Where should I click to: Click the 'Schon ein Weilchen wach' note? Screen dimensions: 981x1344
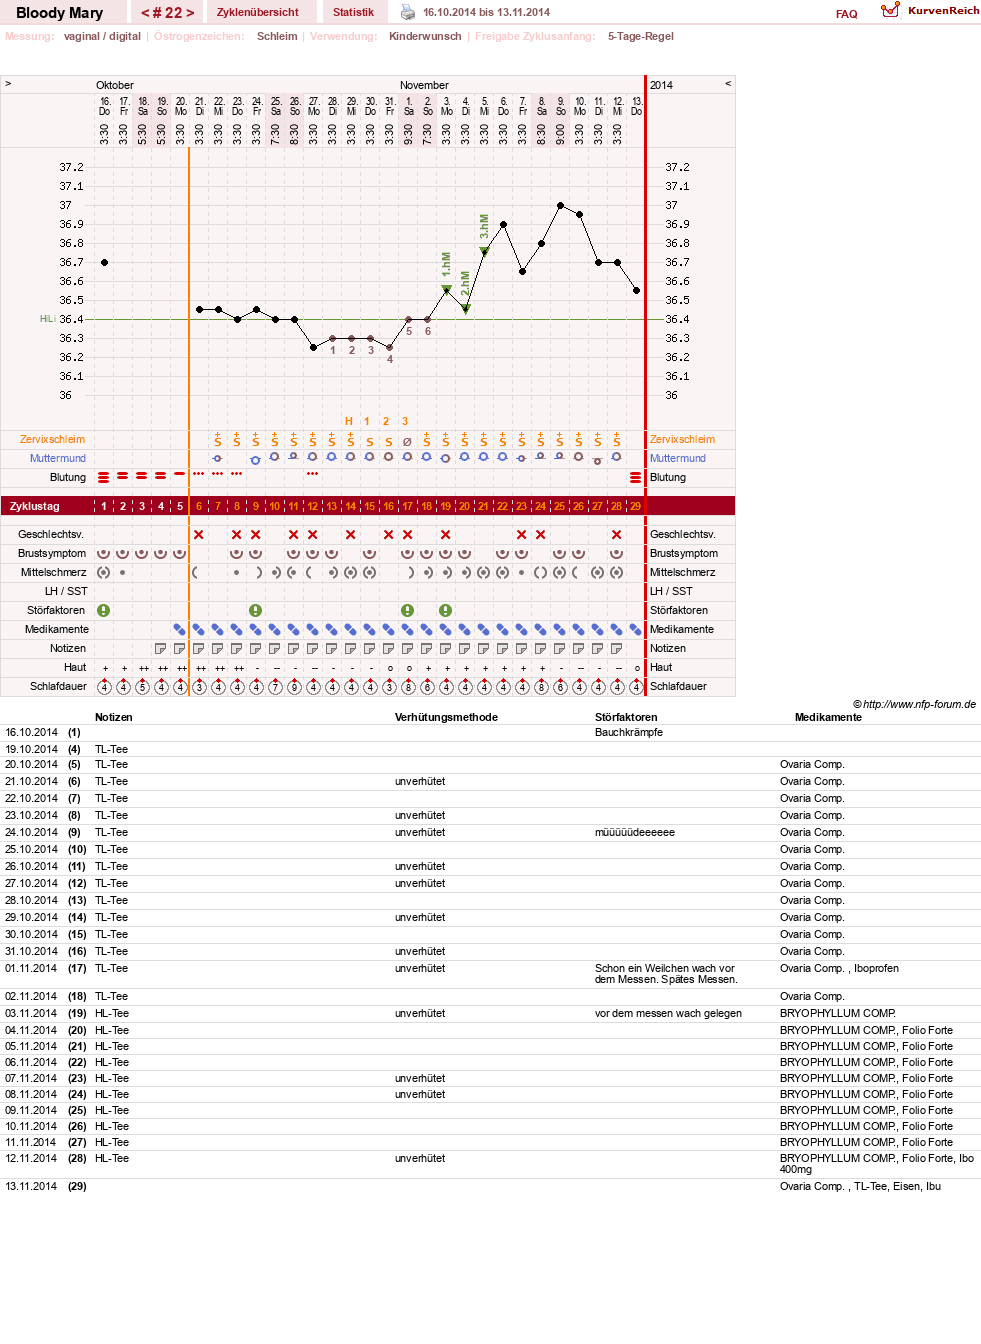pos(666,974)
